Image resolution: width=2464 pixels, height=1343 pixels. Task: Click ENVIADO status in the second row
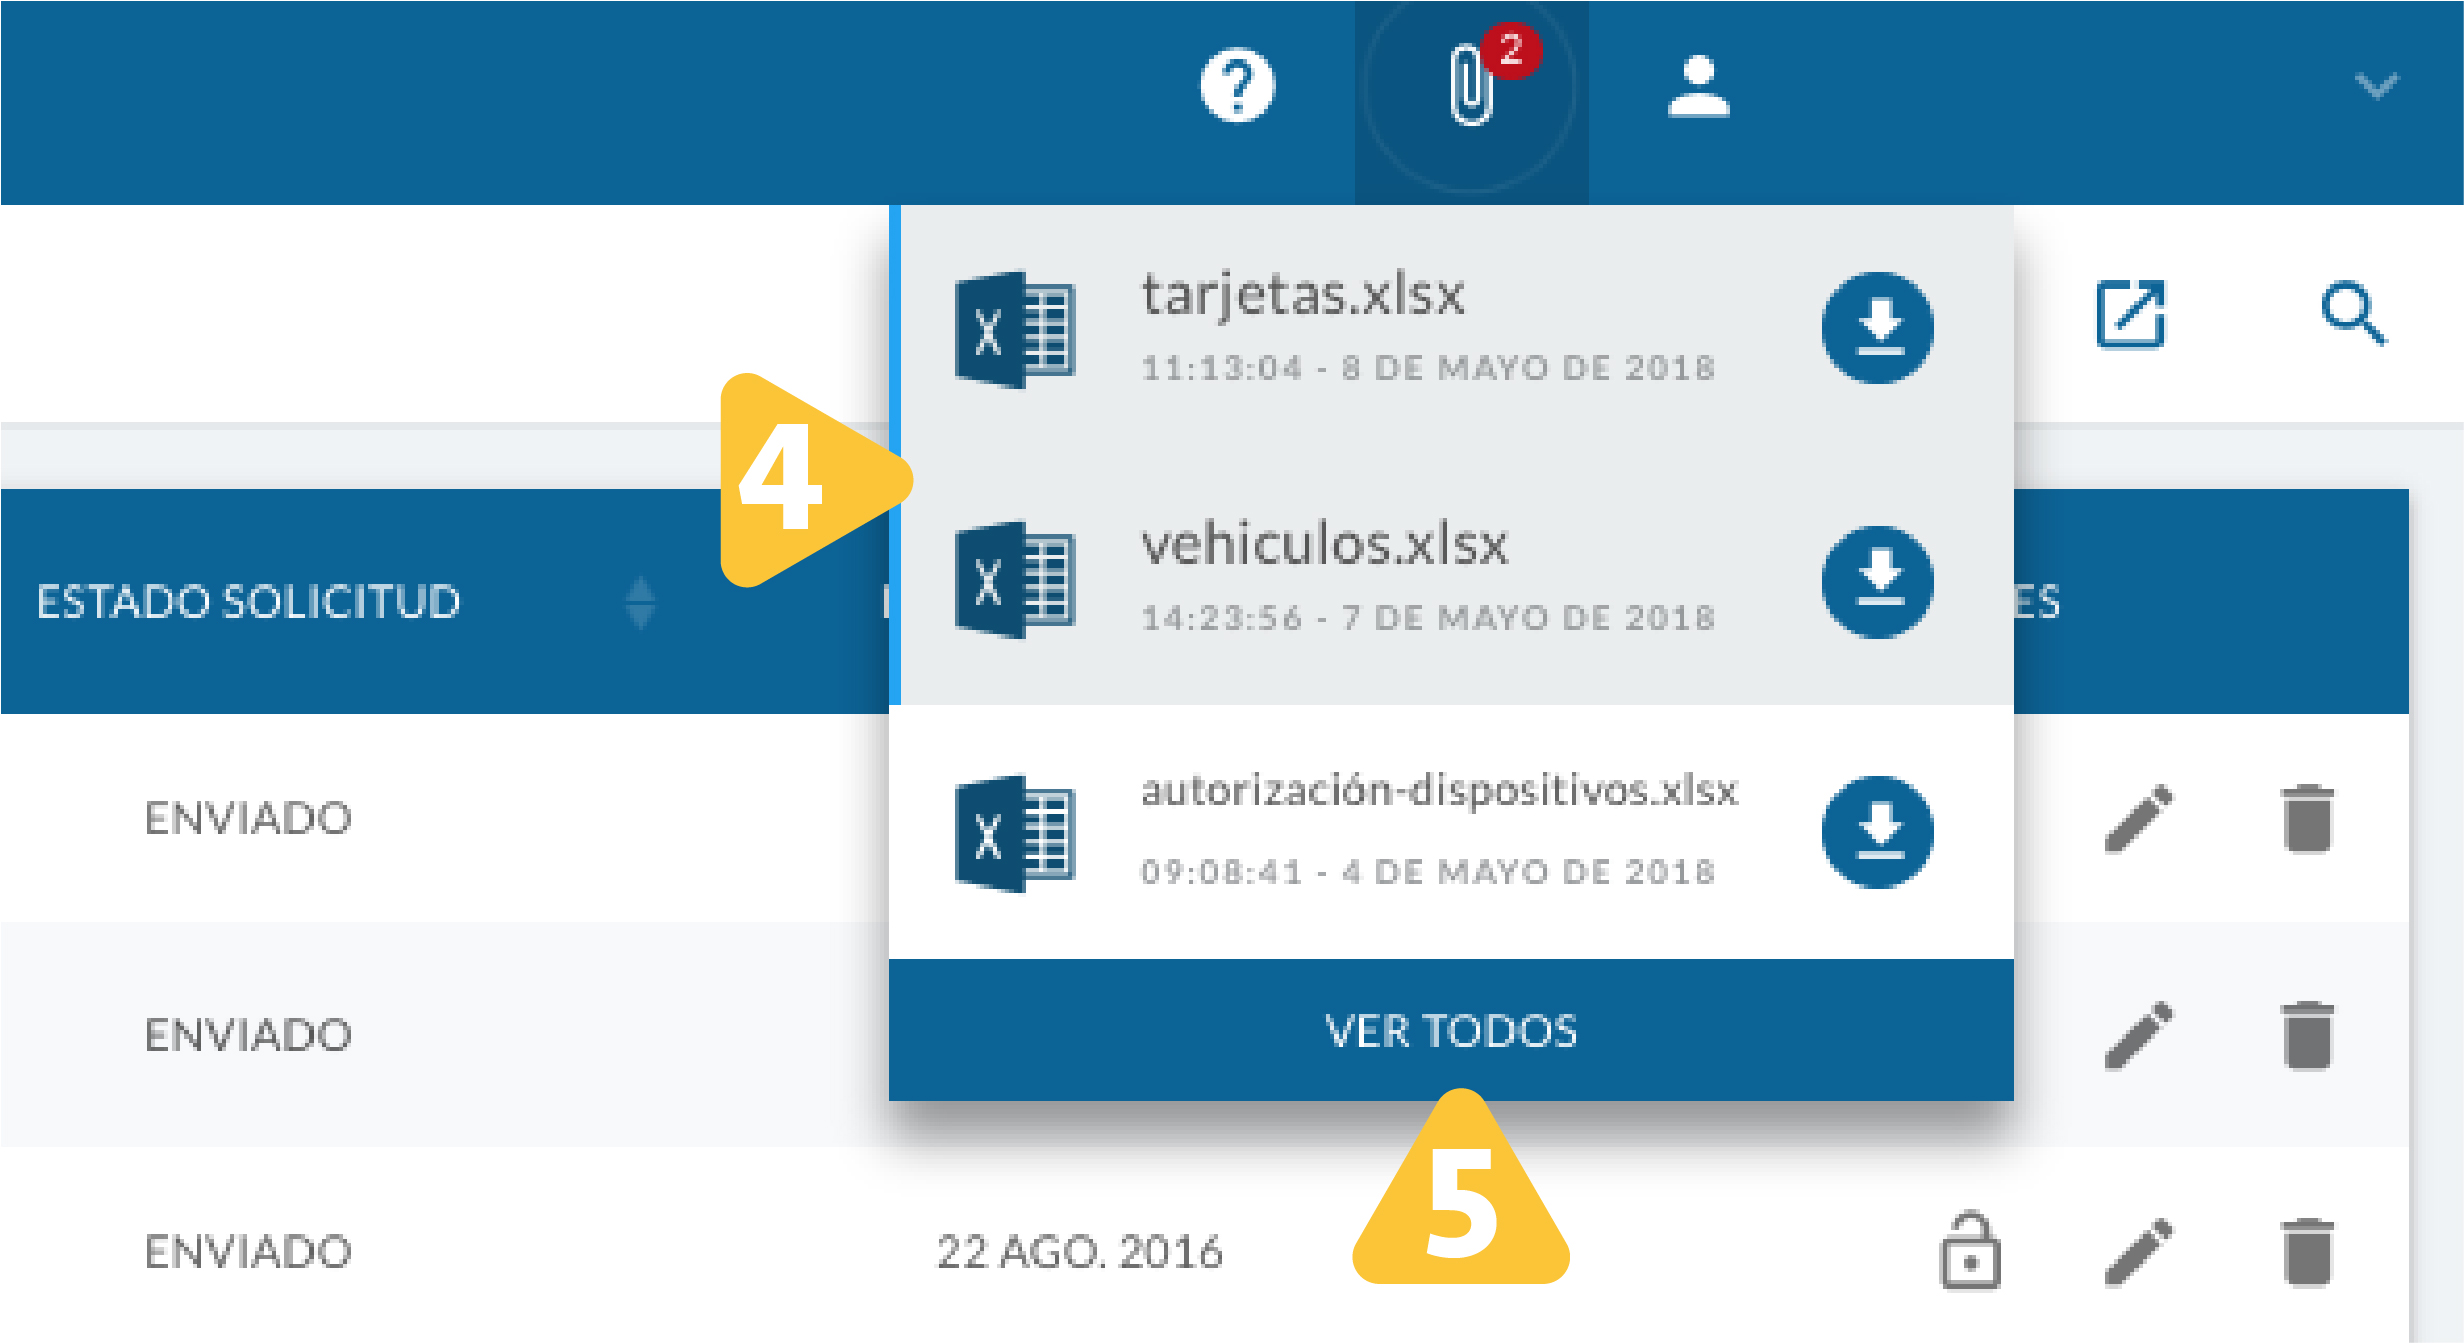(248, 1035)
